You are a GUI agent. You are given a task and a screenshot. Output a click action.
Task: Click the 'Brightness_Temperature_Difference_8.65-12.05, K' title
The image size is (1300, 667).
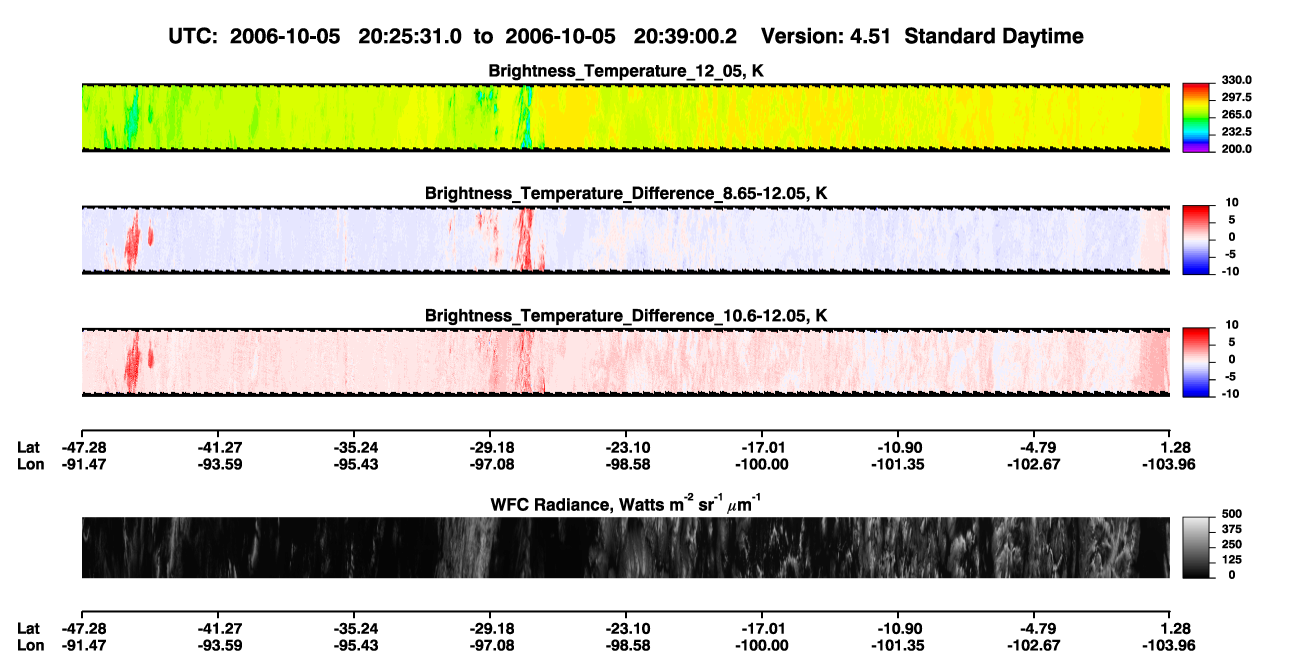(x=626, y=193)
